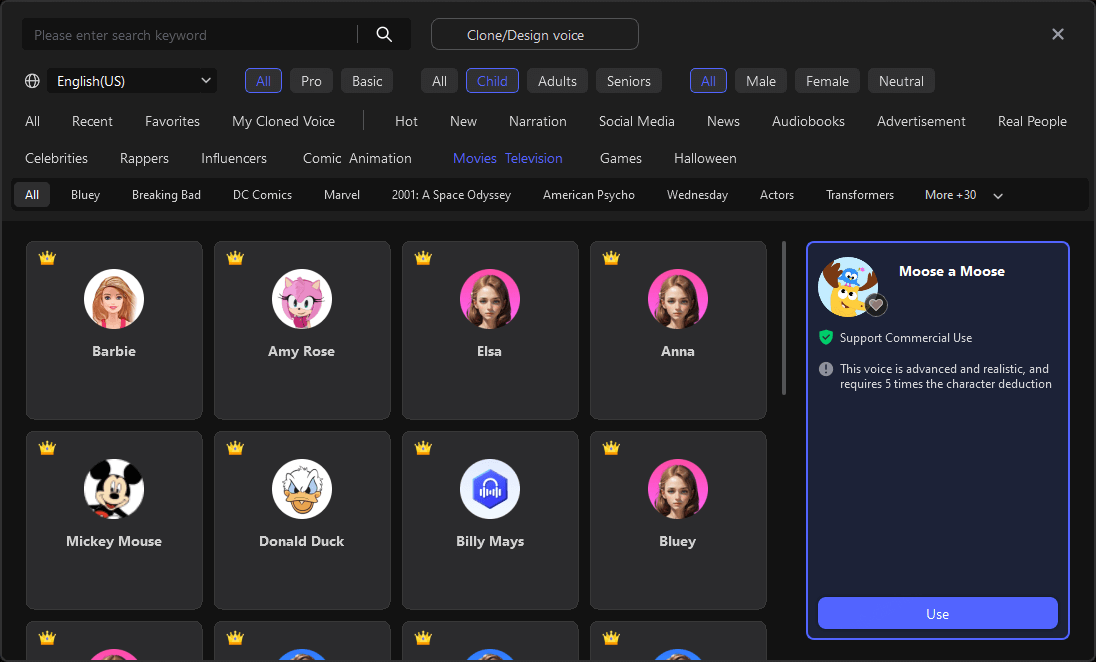
Task: Click the crown icon on Anna card
Action: [x=611, y=258]
